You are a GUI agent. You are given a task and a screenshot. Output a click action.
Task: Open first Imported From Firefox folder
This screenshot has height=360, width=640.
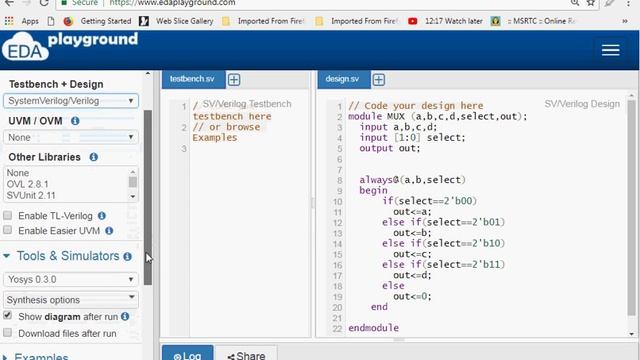coord(263,21)
